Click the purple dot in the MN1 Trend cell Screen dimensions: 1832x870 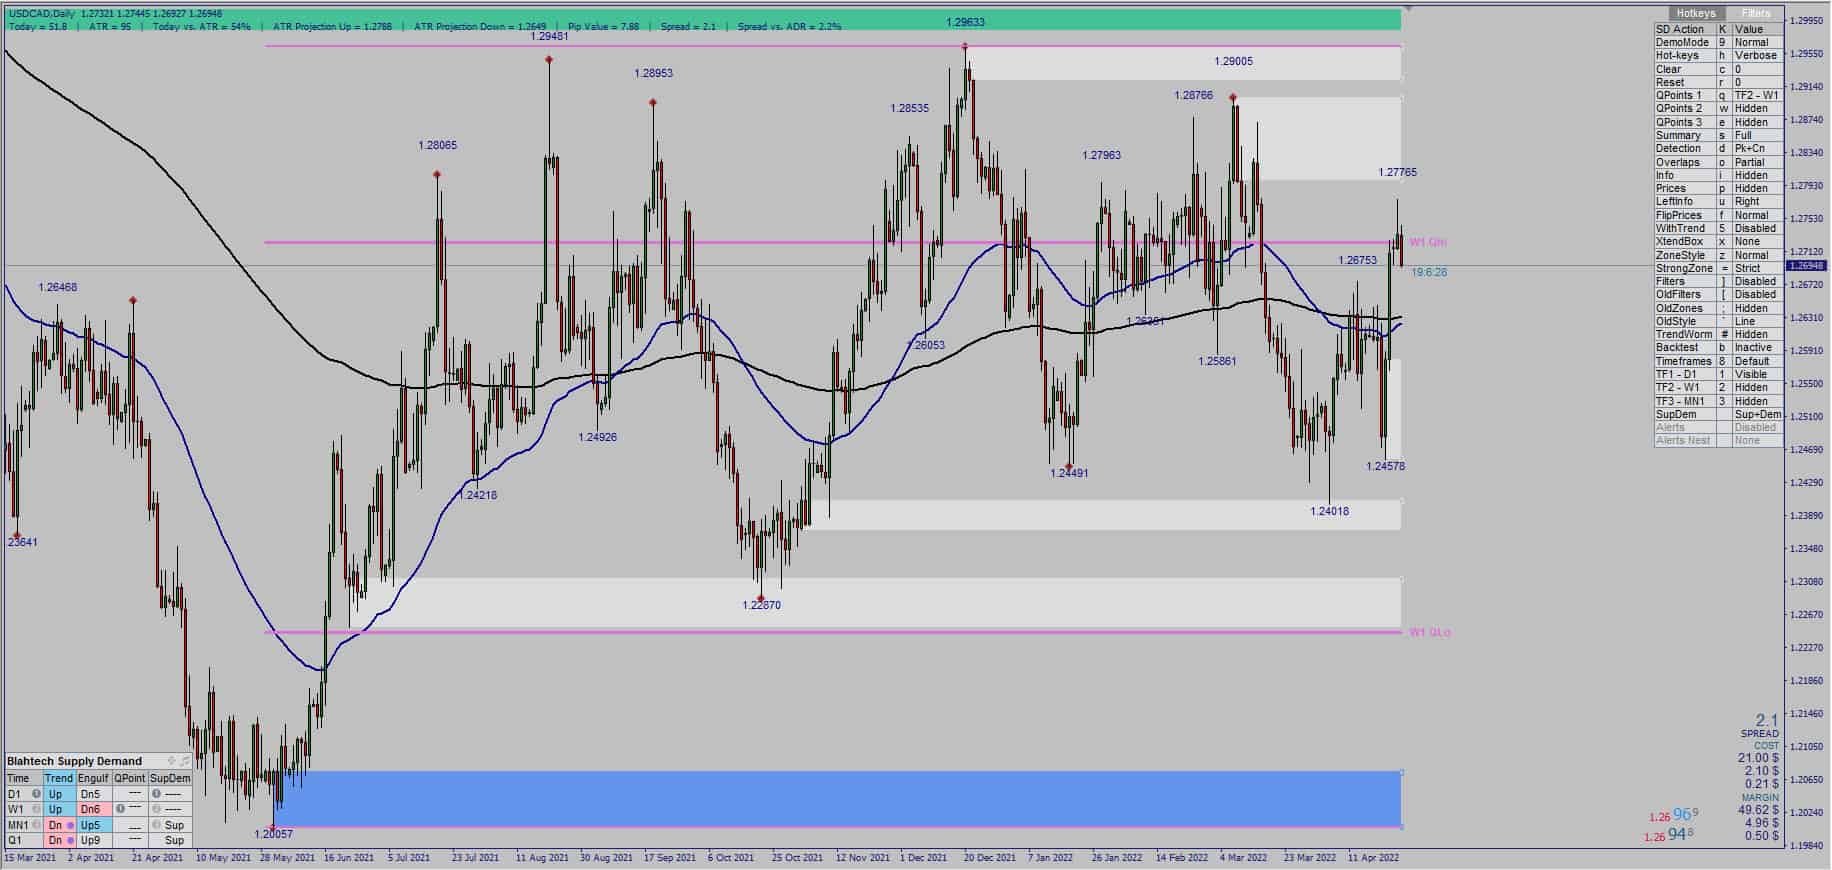pyautogui.click(x=70, y=825)
